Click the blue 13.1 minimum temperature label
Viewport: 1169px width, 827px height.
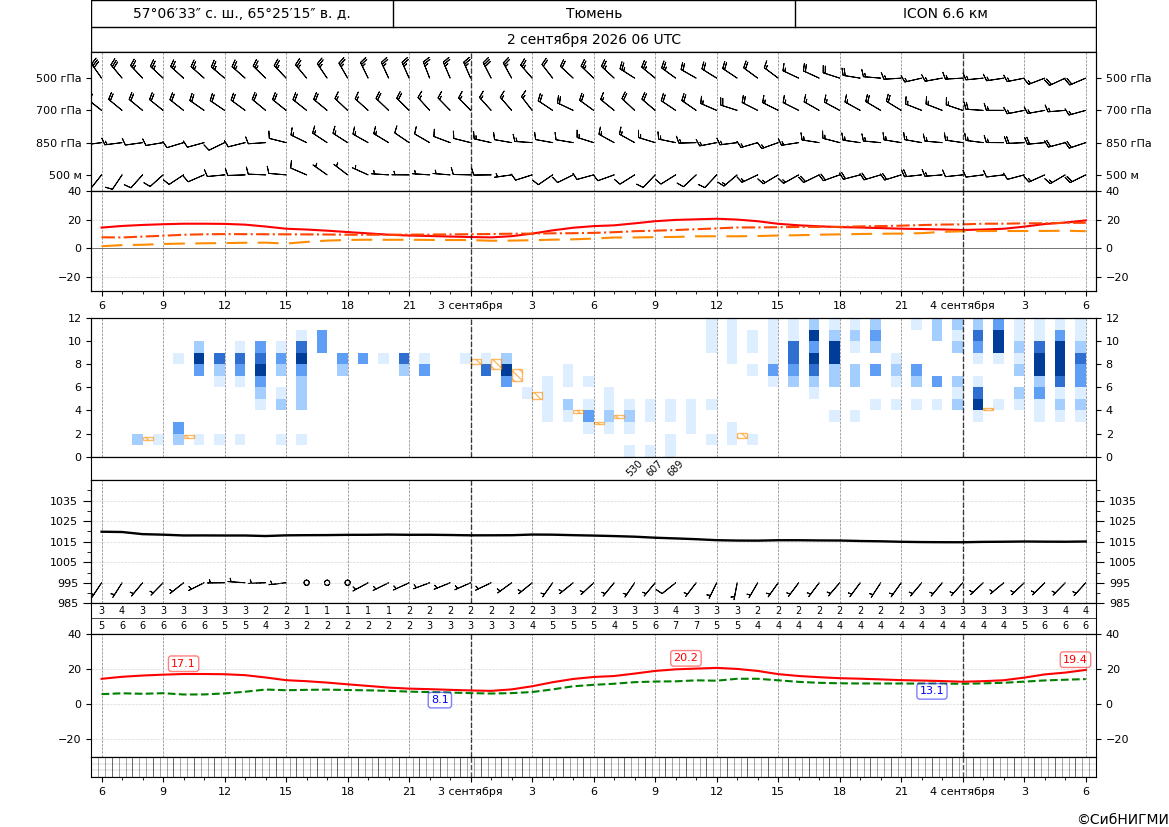click(932, 691)
